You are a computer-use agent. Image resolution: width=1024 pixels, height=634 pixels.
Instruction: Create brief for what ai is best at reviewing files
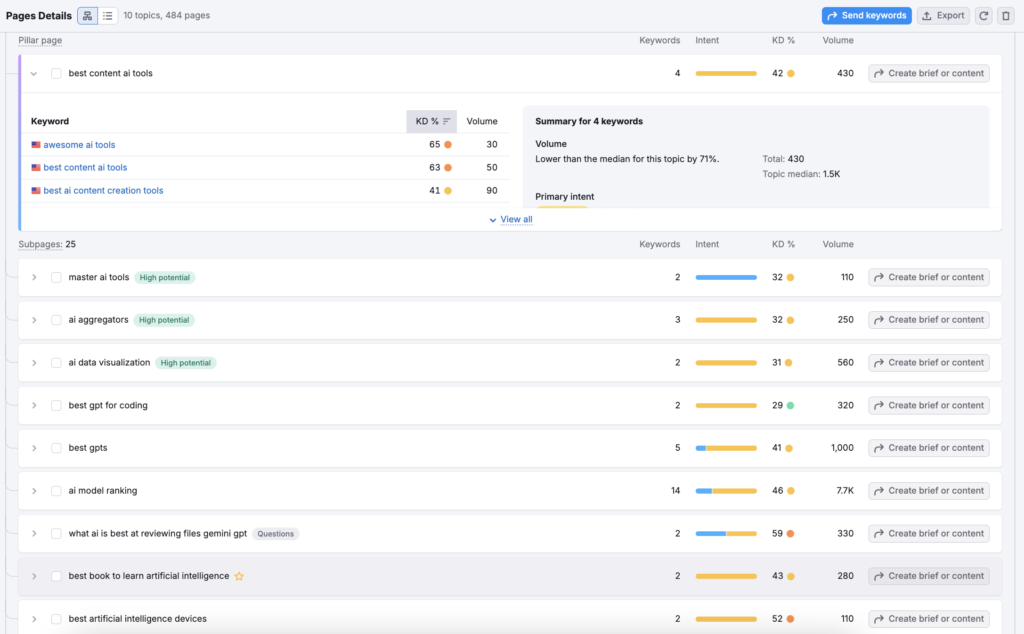click(929, 533)
